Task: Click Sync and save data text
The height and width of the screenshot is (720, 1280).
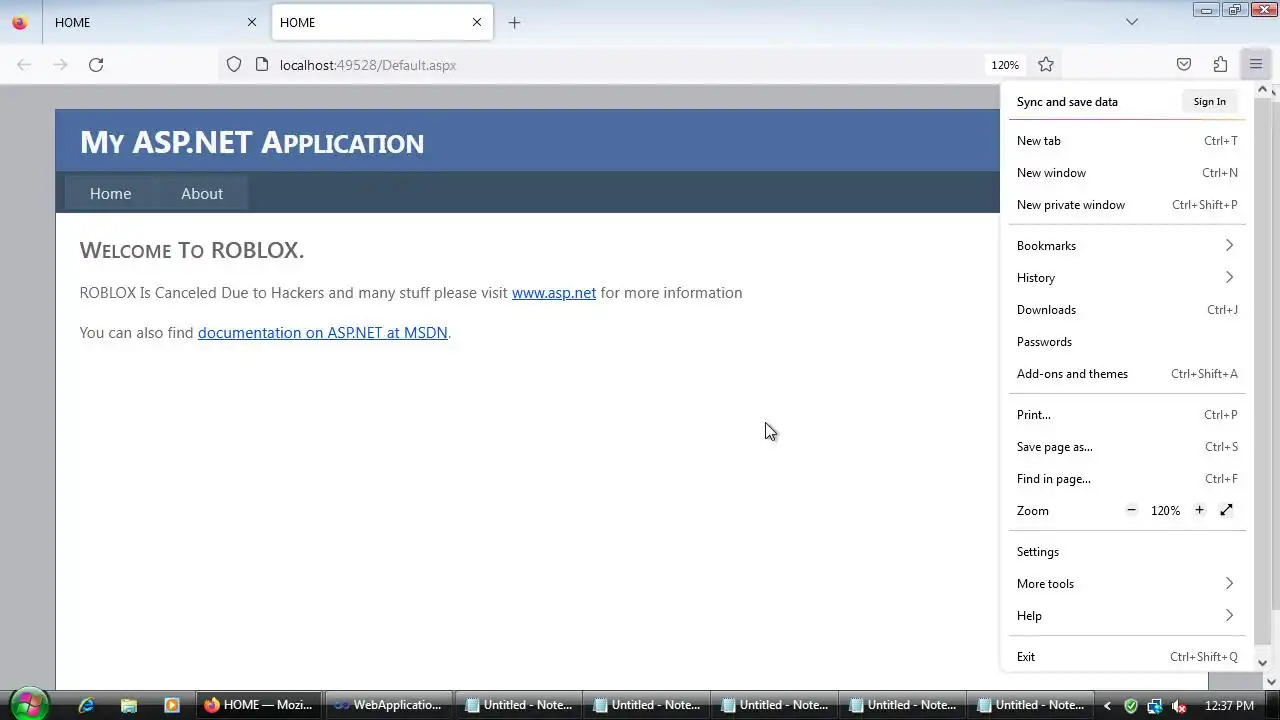Action: pos(1067,102)
